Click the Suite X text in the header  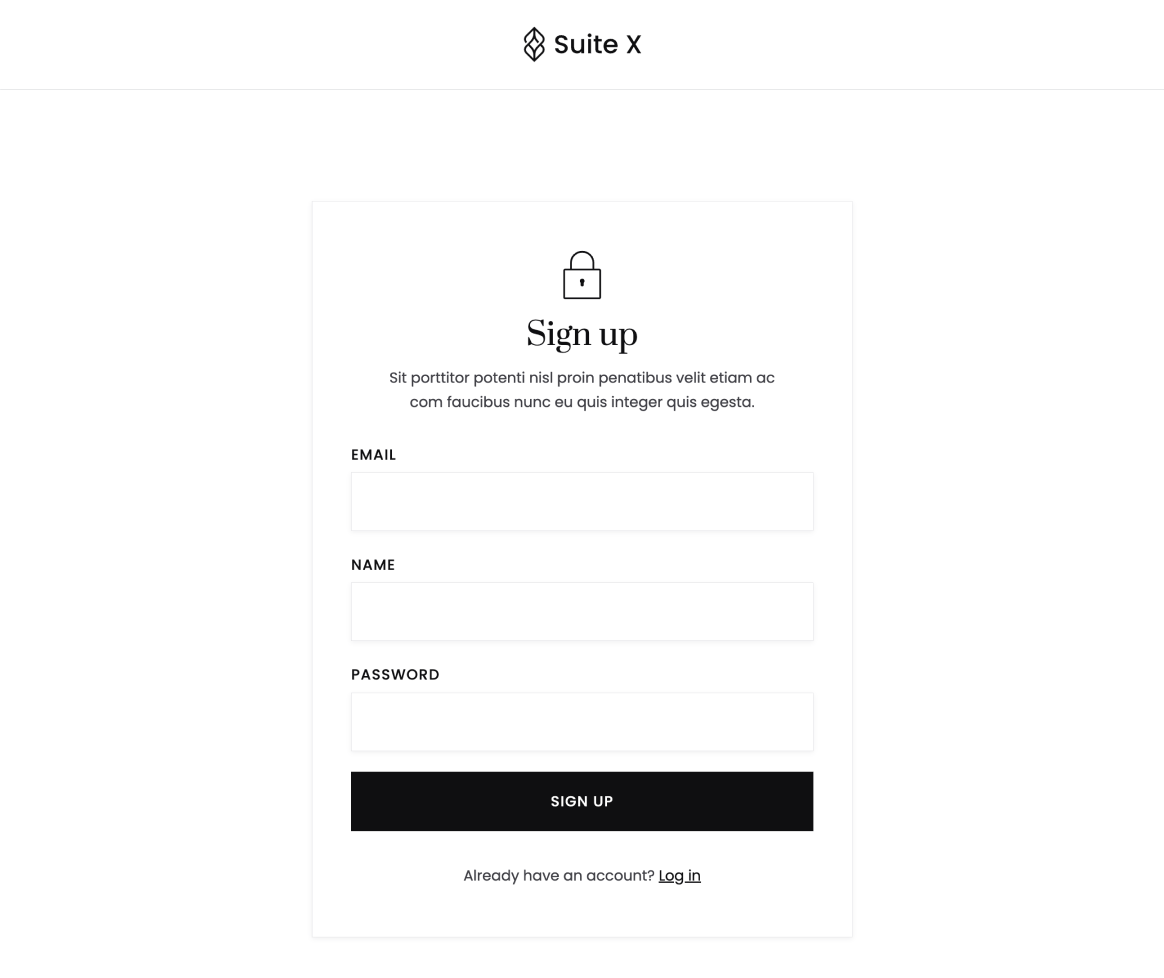pos(597,44)
